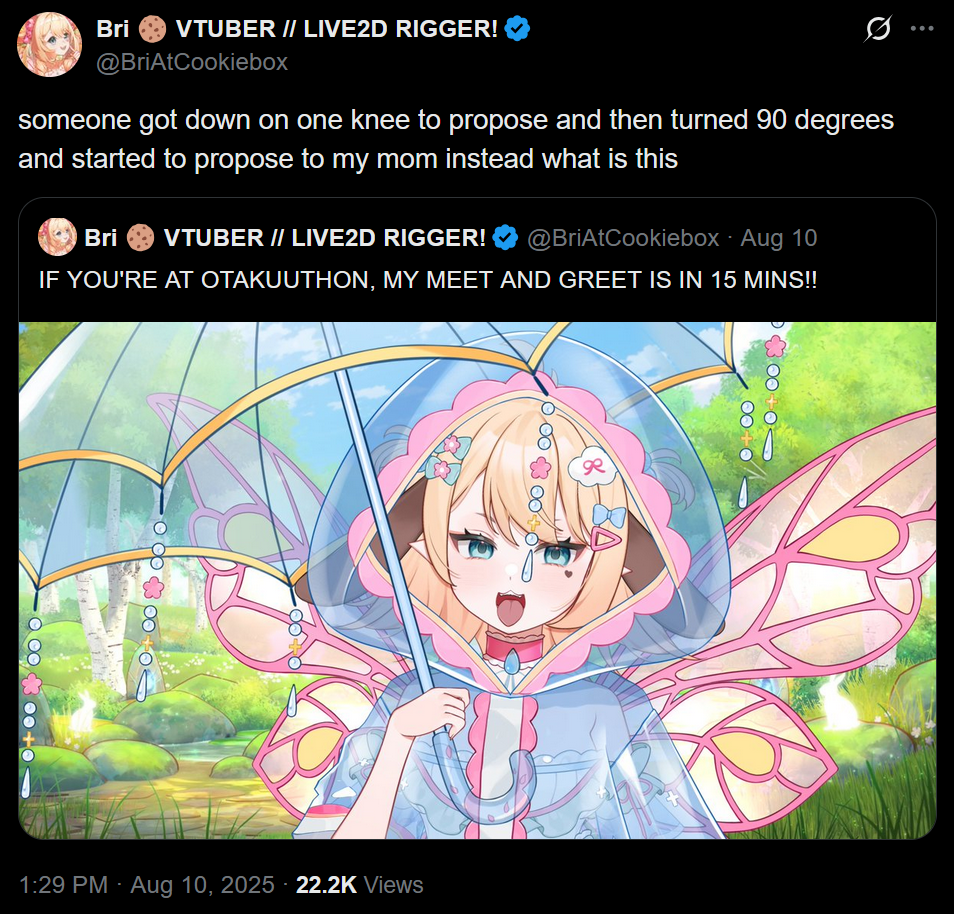Click the main display name Bri VTUBER // LIVE2D RIGGER!
Screen dimensions: 954x914
tap(298, 29)
